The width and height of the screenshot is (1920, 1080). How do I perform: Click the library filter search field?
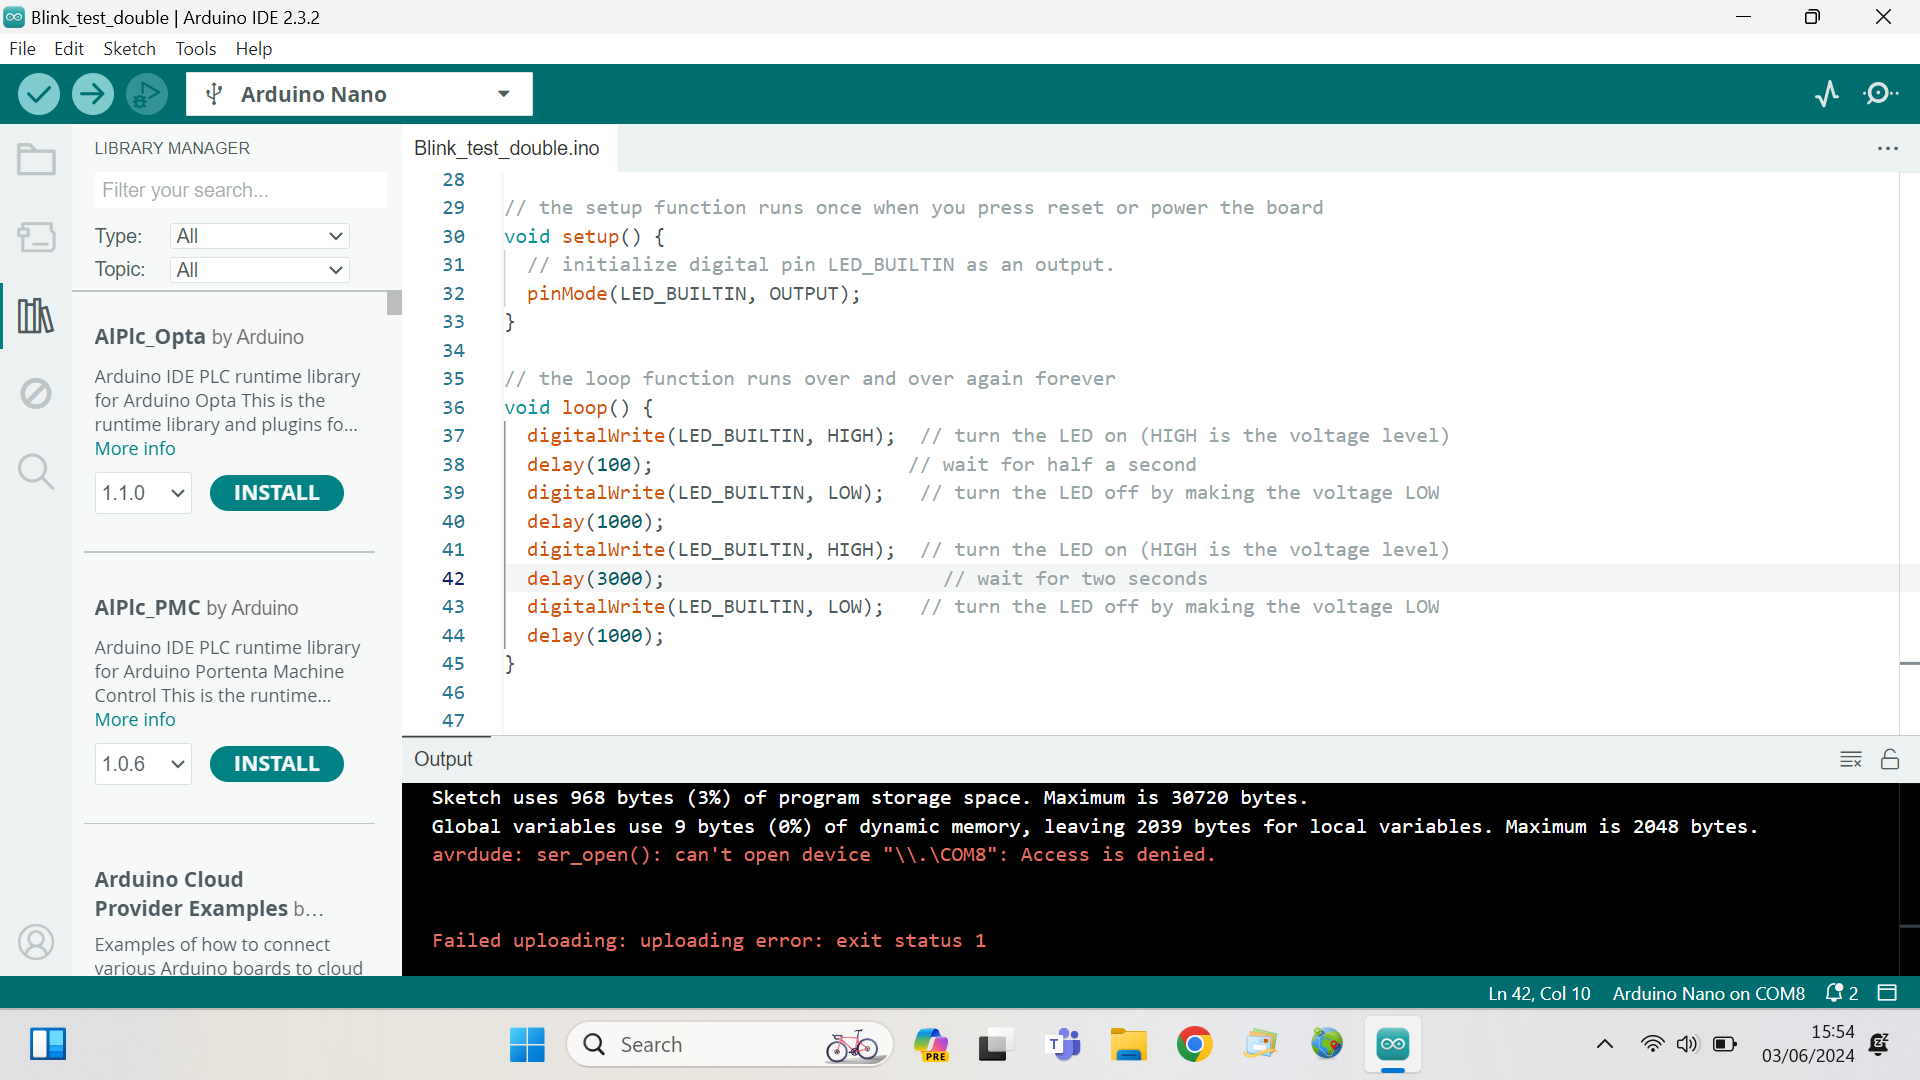pos(240,190)
